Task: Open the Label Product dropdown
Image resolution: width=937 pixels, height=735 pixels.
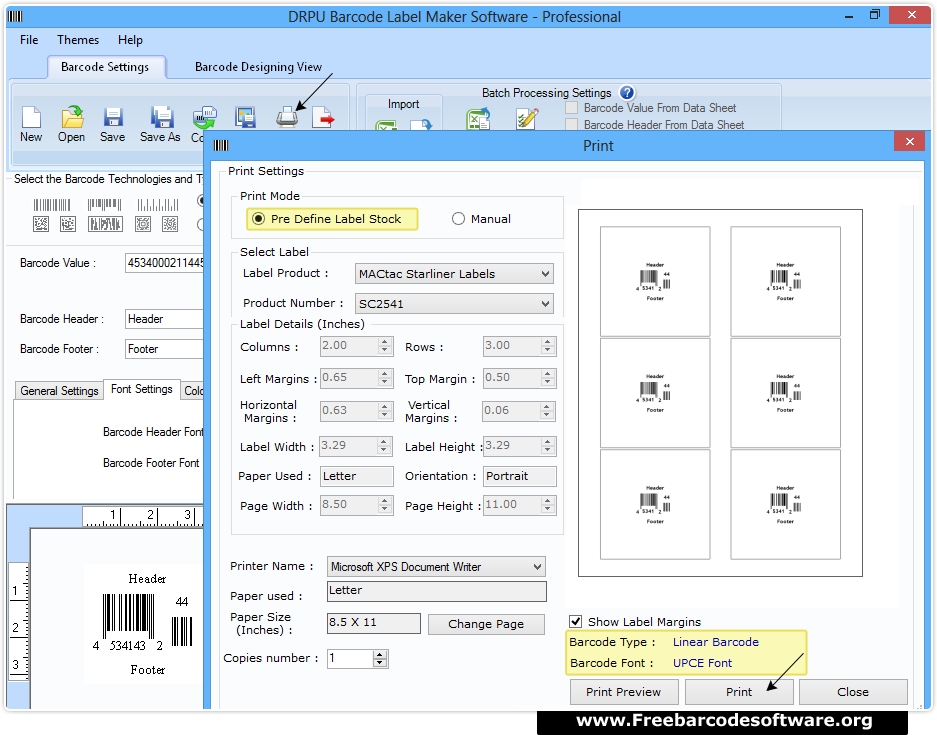Action: (454, 274)
